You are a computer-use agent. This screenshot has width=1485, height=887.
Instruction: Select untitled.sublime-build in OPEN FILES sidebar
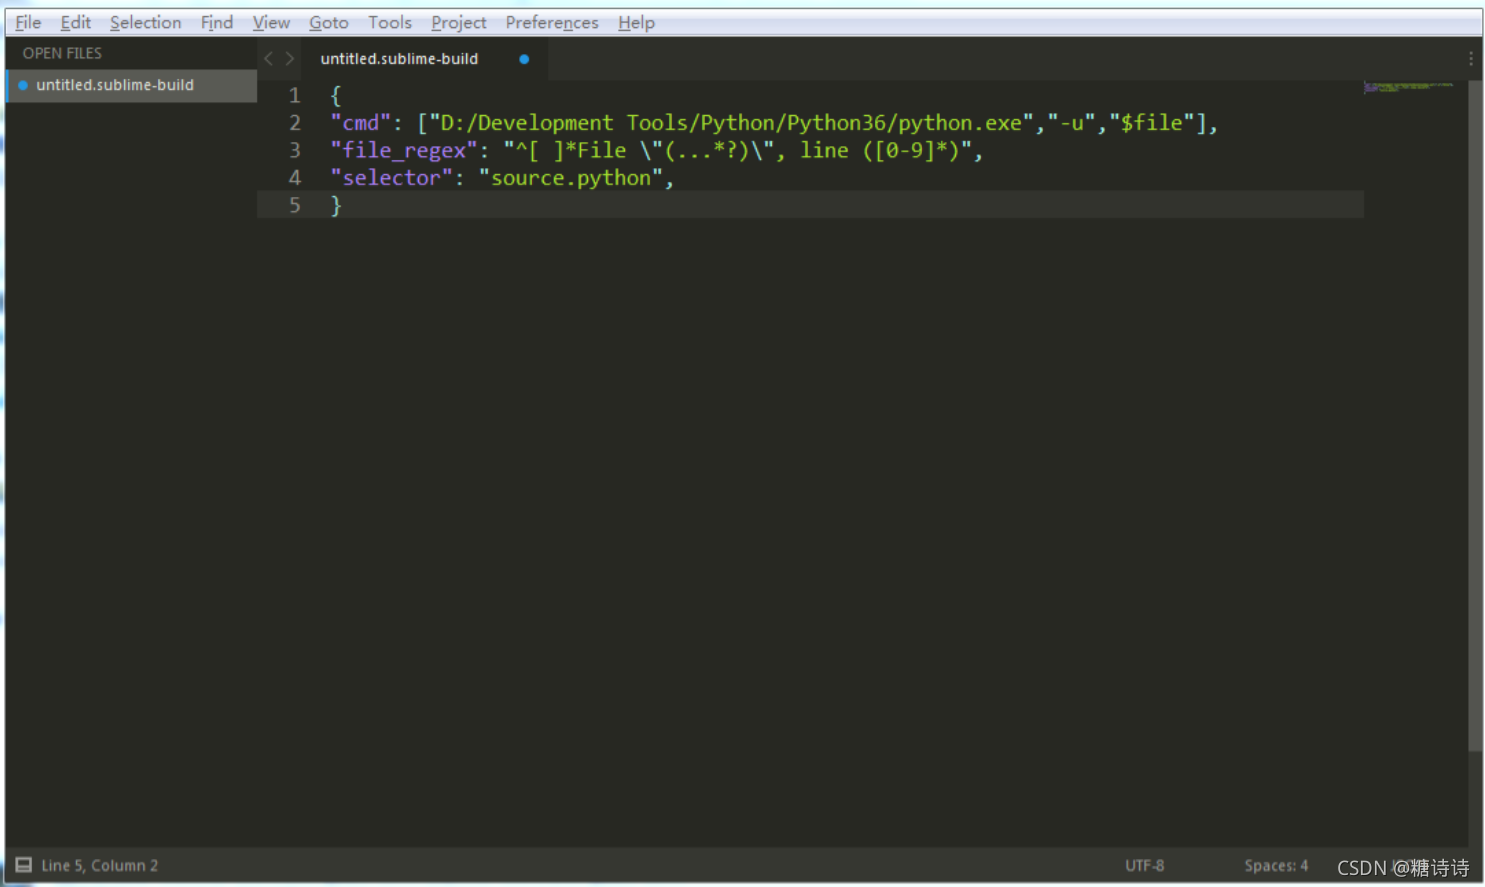click(x=114, y=85)
